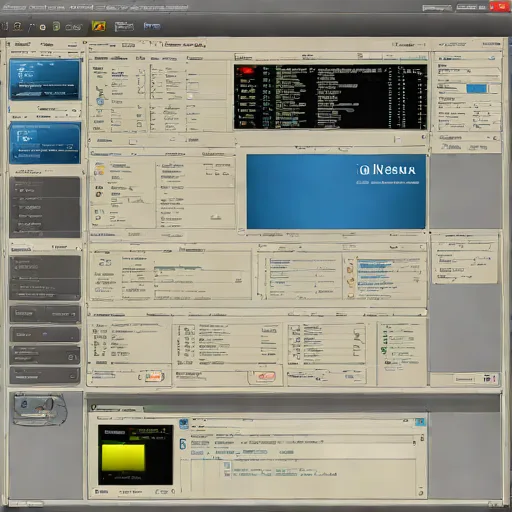Click the blue square icon in bottom panel header
The width and height of the screenshot is (512, 512).
[x=184, y=424]
